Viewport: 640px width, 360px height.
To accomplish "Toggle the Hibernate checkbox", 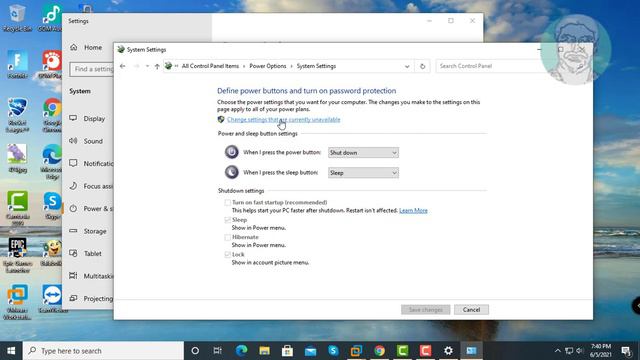I will [x=227, y=237].
